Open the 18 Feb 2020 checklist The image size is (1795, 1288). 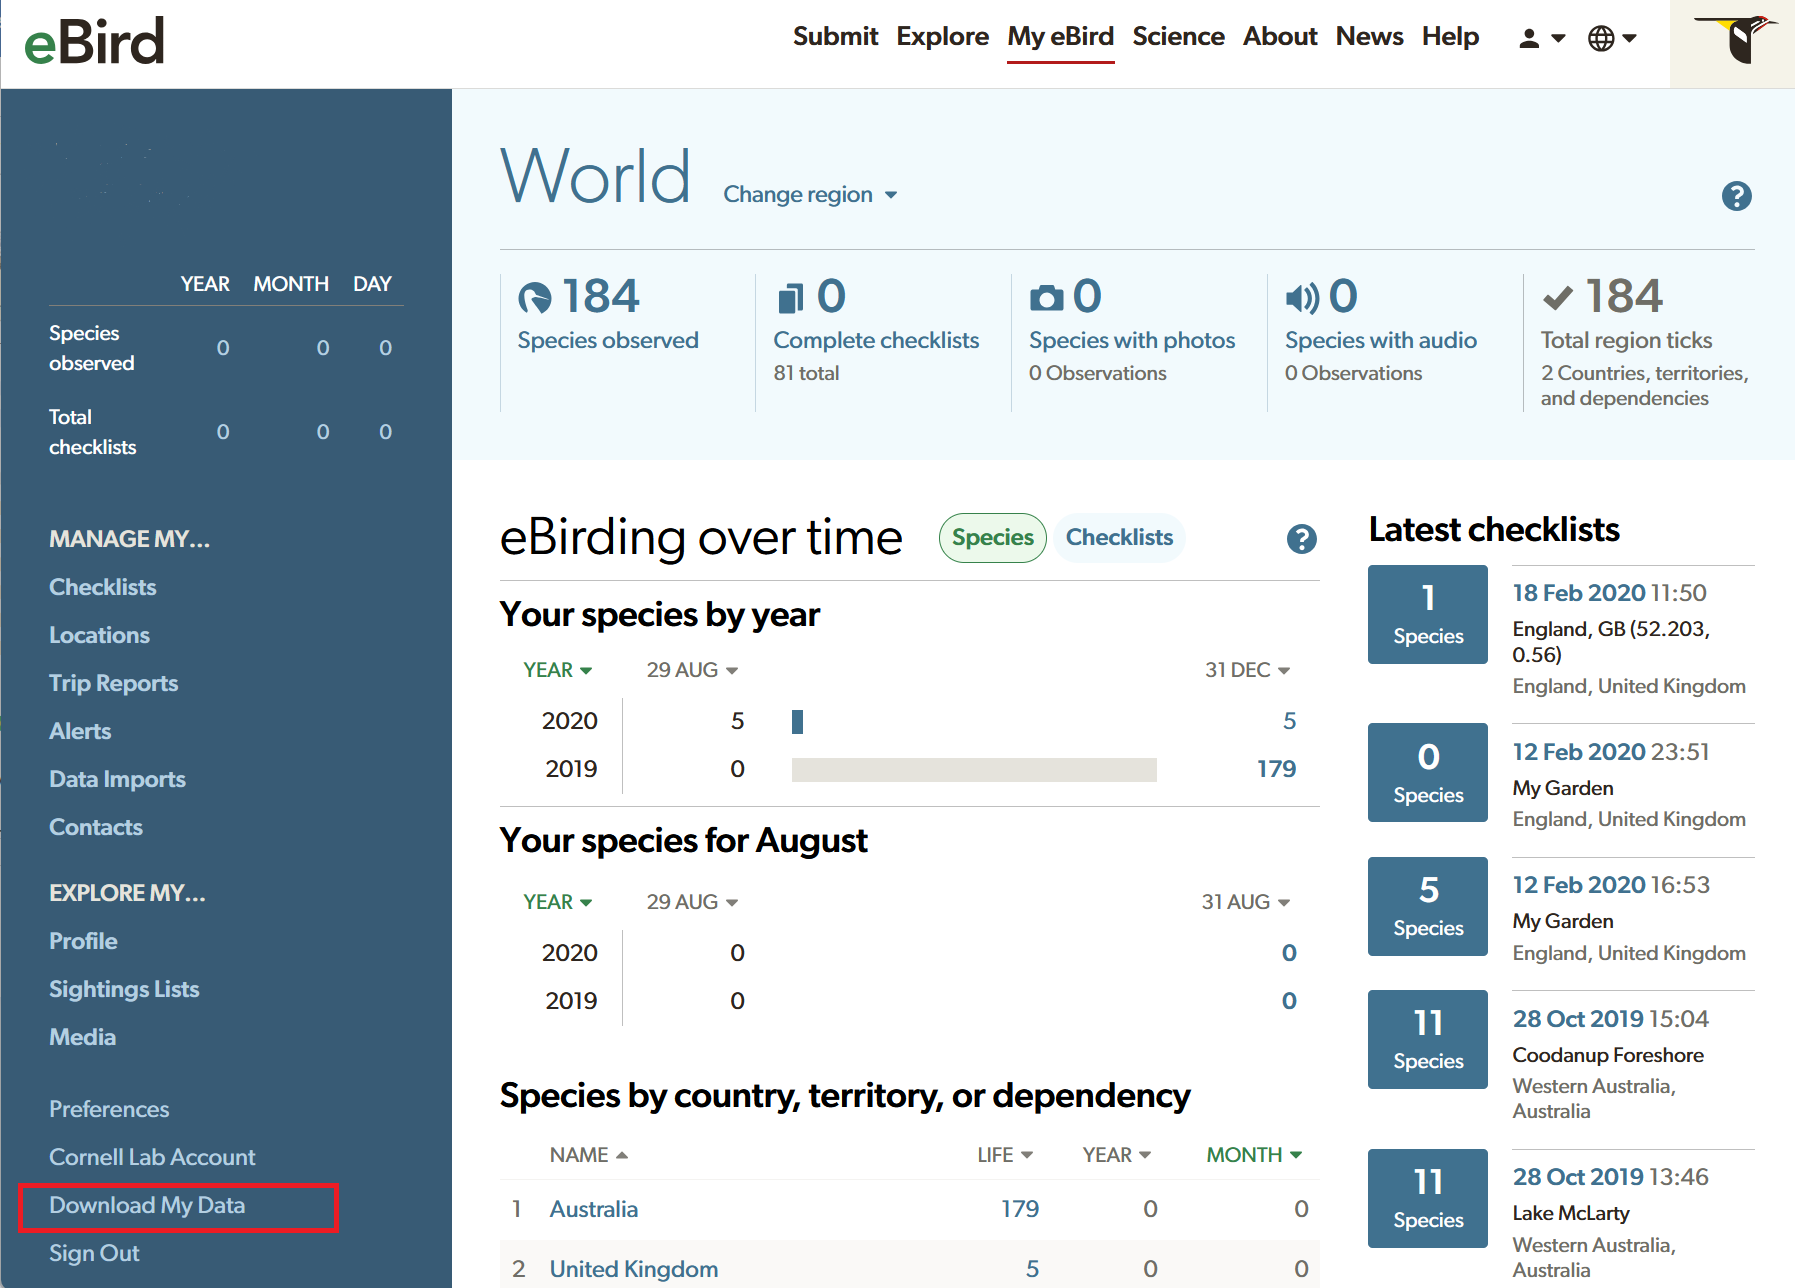click(1579, 593)
